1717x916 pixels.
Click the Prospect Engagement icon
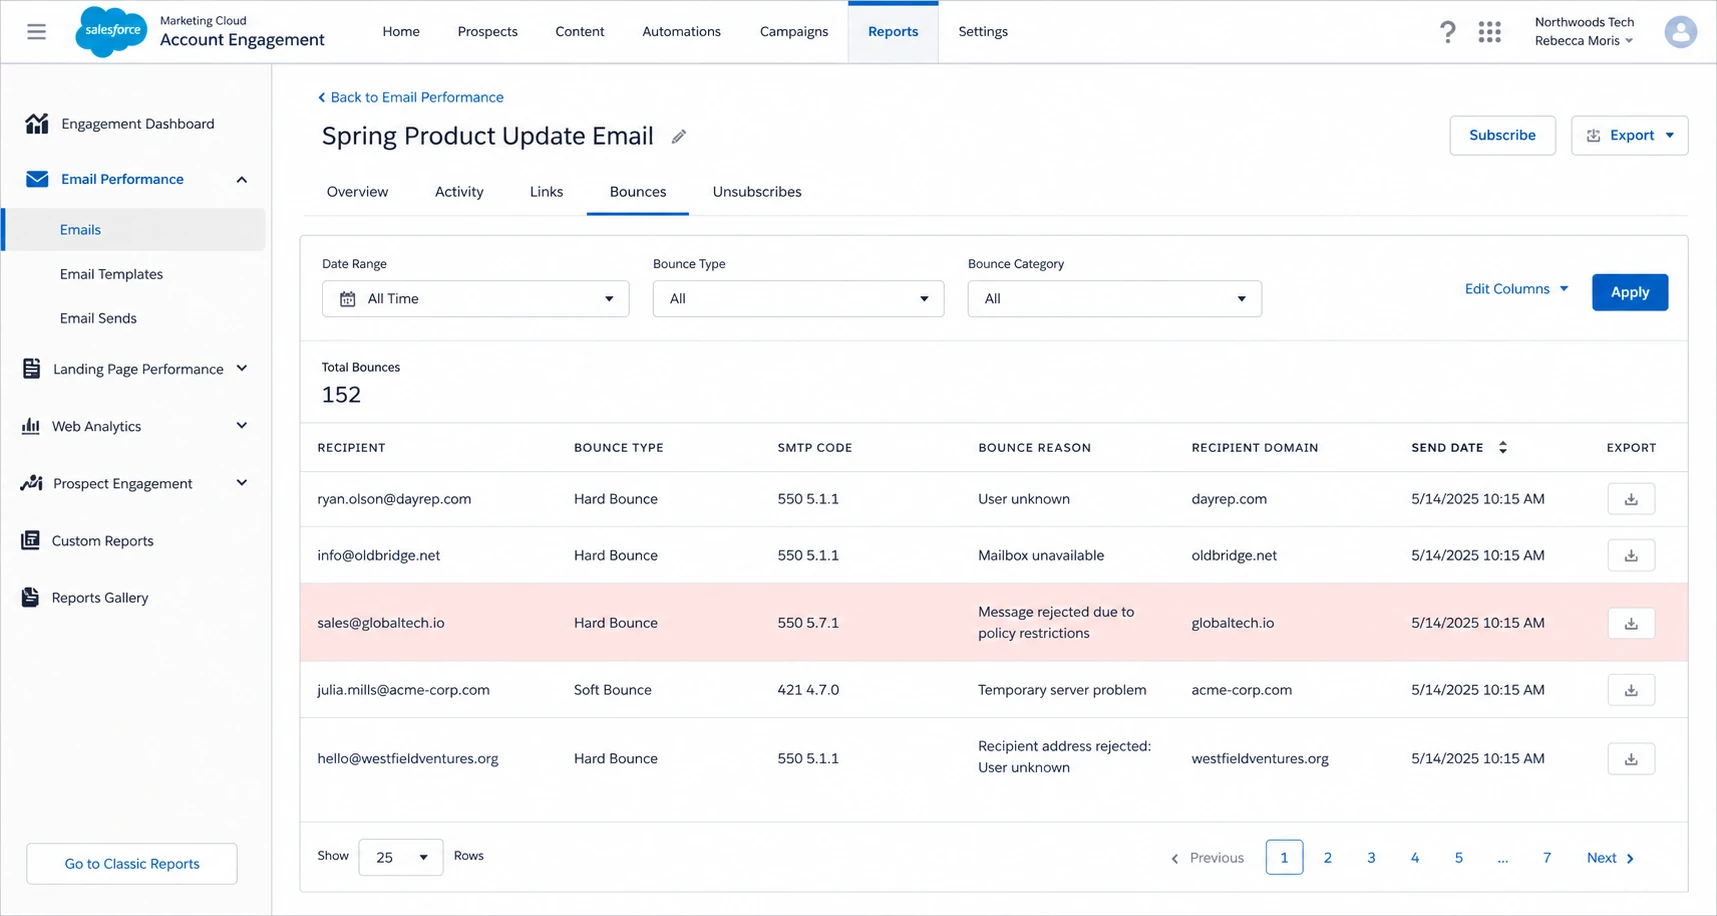pos(31,483)
